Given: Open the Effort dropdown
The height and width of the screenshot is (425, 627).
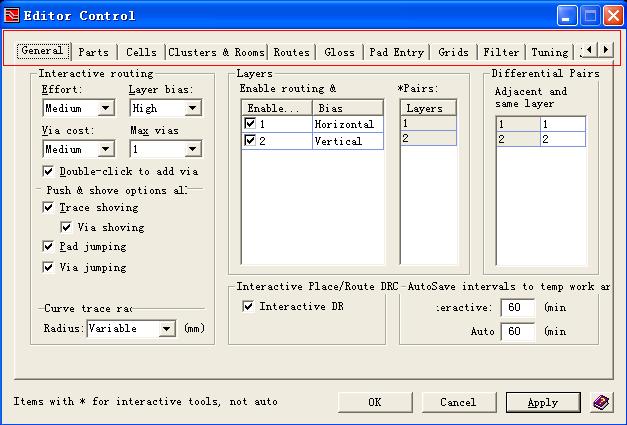Looking at the screenshot, I should [x=105, y=108].
